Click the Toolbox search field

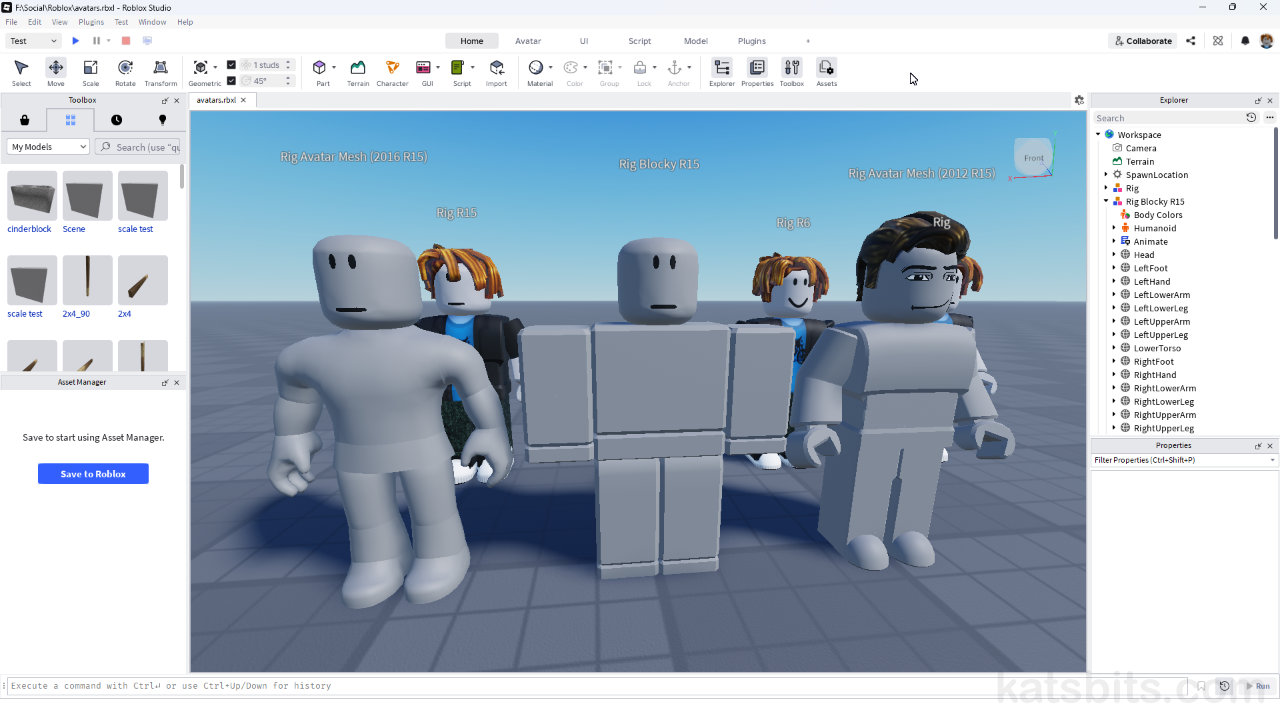(138, 147)
